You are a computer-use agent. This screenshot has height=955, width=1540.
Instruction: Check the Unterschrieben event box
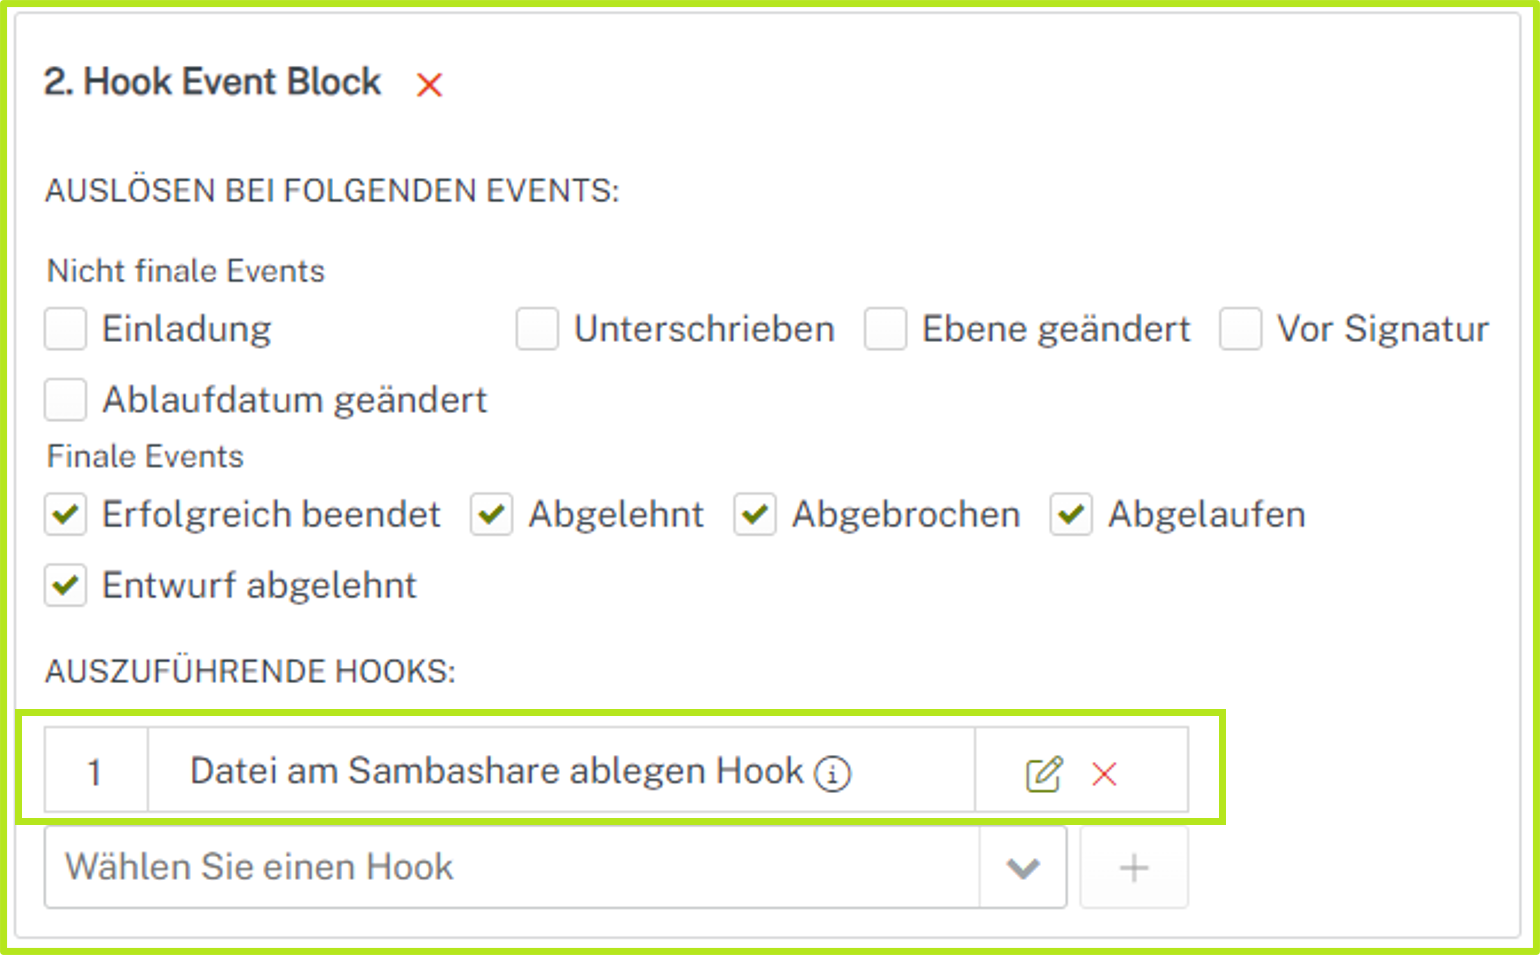[x=537, y=329]
